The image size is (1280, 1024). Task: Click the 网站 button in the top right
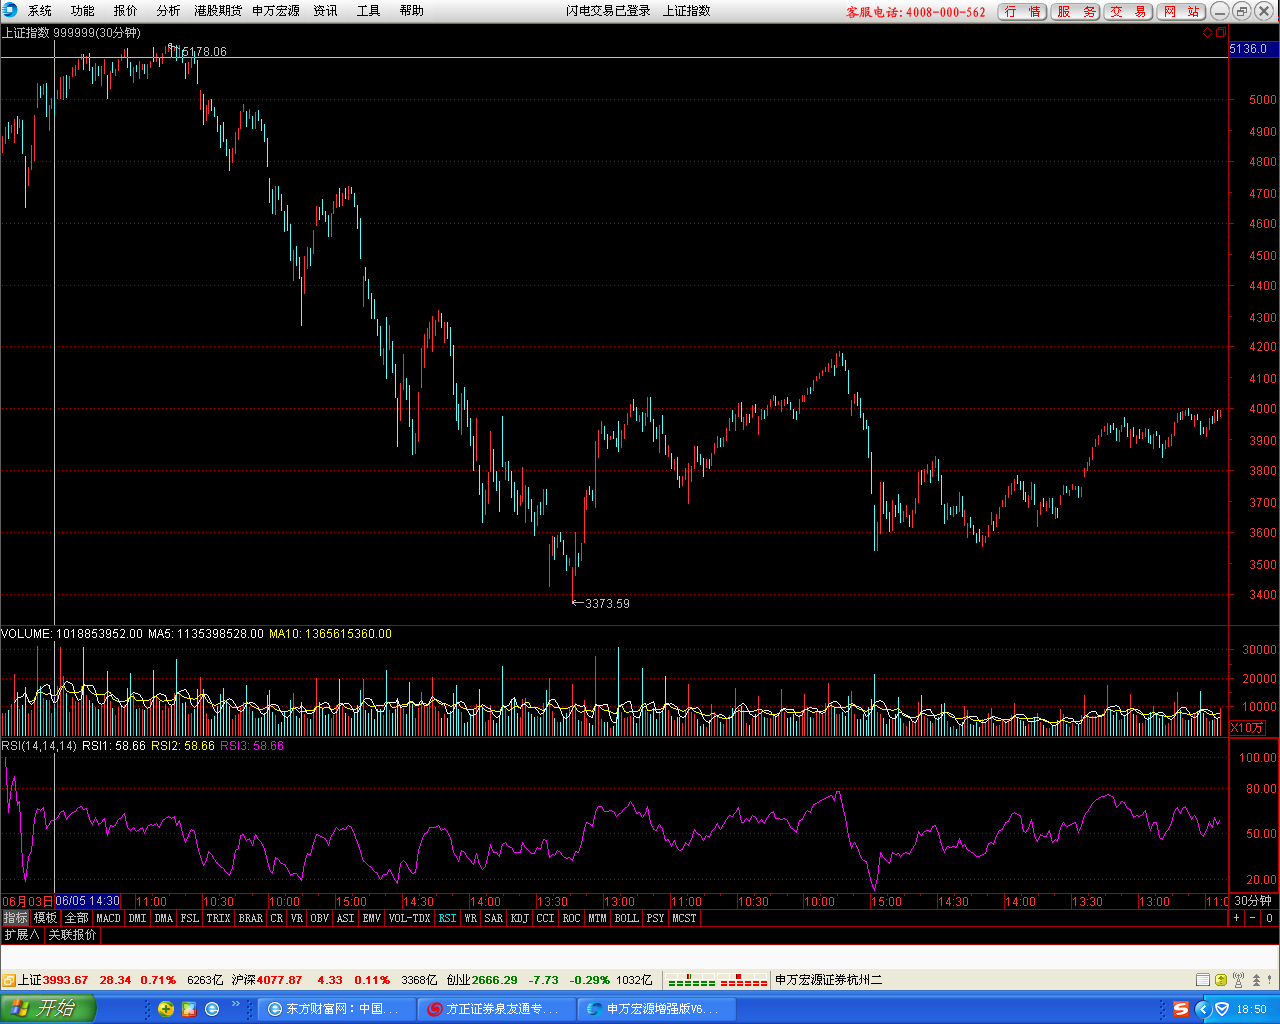1182,12
